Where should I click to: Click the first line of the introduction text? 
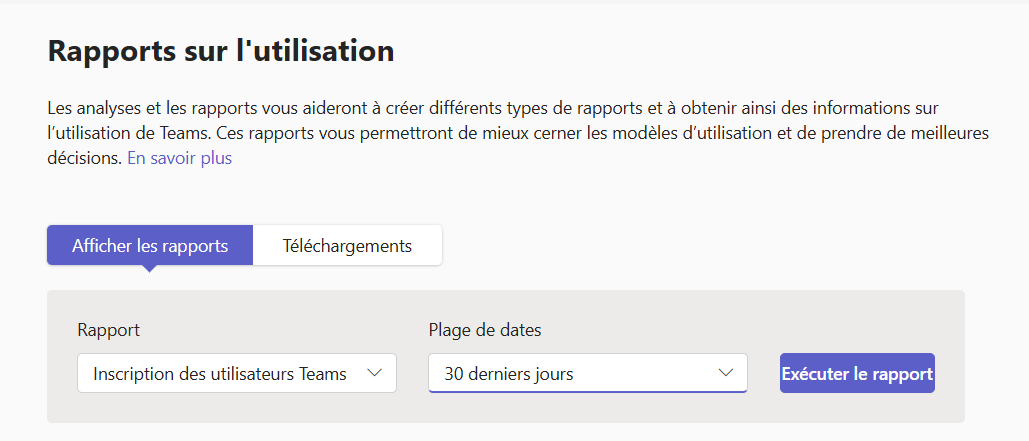[492, 106]
